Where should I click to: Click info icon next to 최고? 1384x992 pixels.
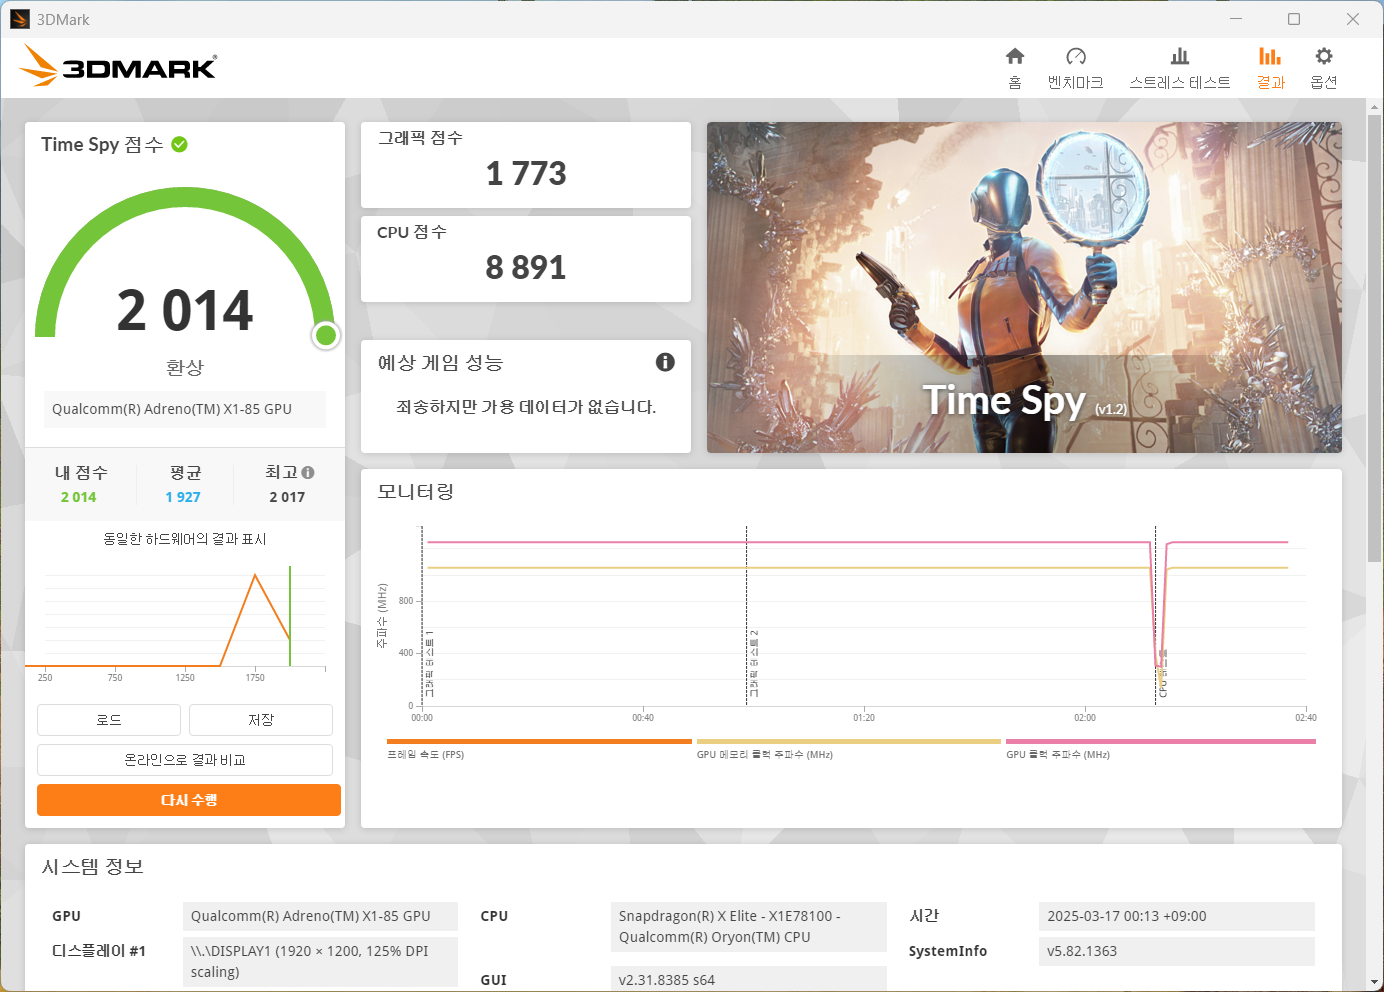point(308,472)
